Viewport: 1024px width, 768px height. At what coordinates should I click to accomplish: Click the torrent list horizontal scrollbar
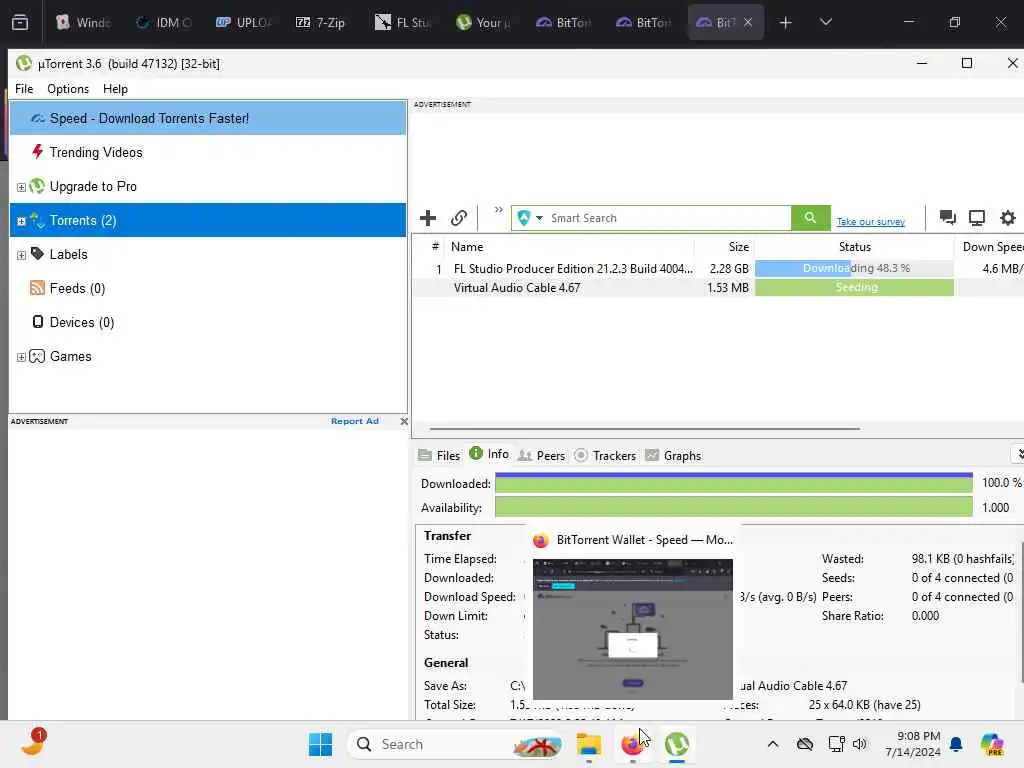tap(645, 429)
